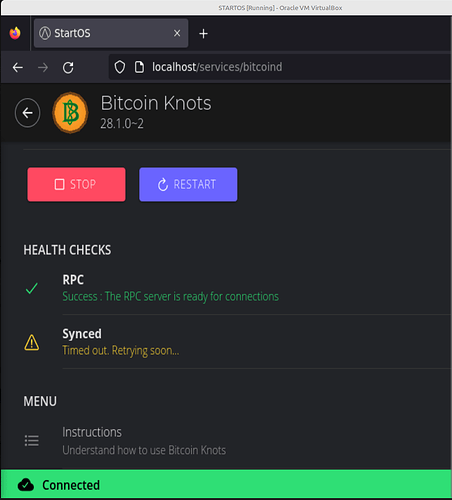Click the localhost/services/bitcoind address bar
This screenshot has height=500, width=452.
click(280, 67)
